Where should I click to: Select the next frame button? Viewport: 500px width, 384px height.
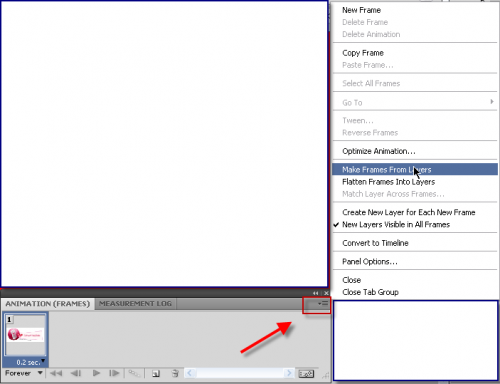[114, 373]
